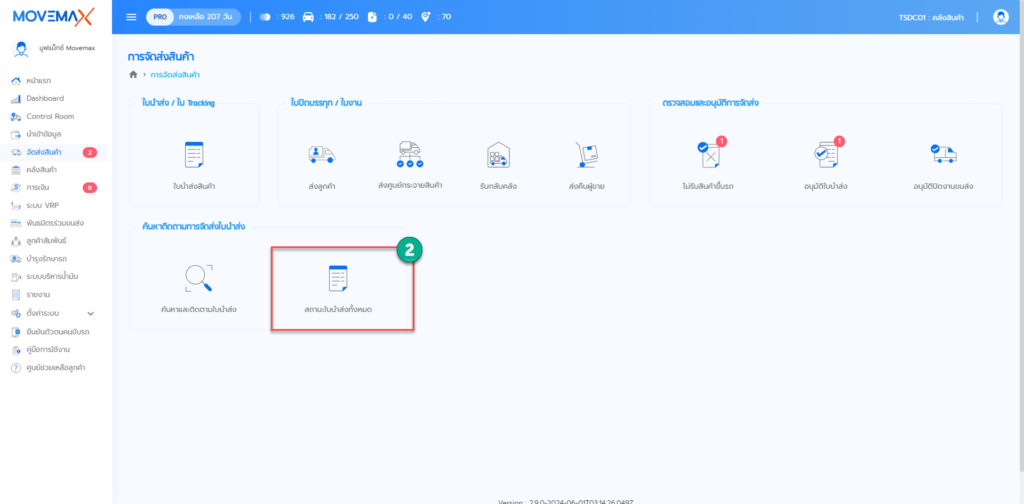The image size is (1024, 504).
Task: Open ไม่รับสินค้าขึ้นรถ rejected document icon
Action: (x=708, y=155)
